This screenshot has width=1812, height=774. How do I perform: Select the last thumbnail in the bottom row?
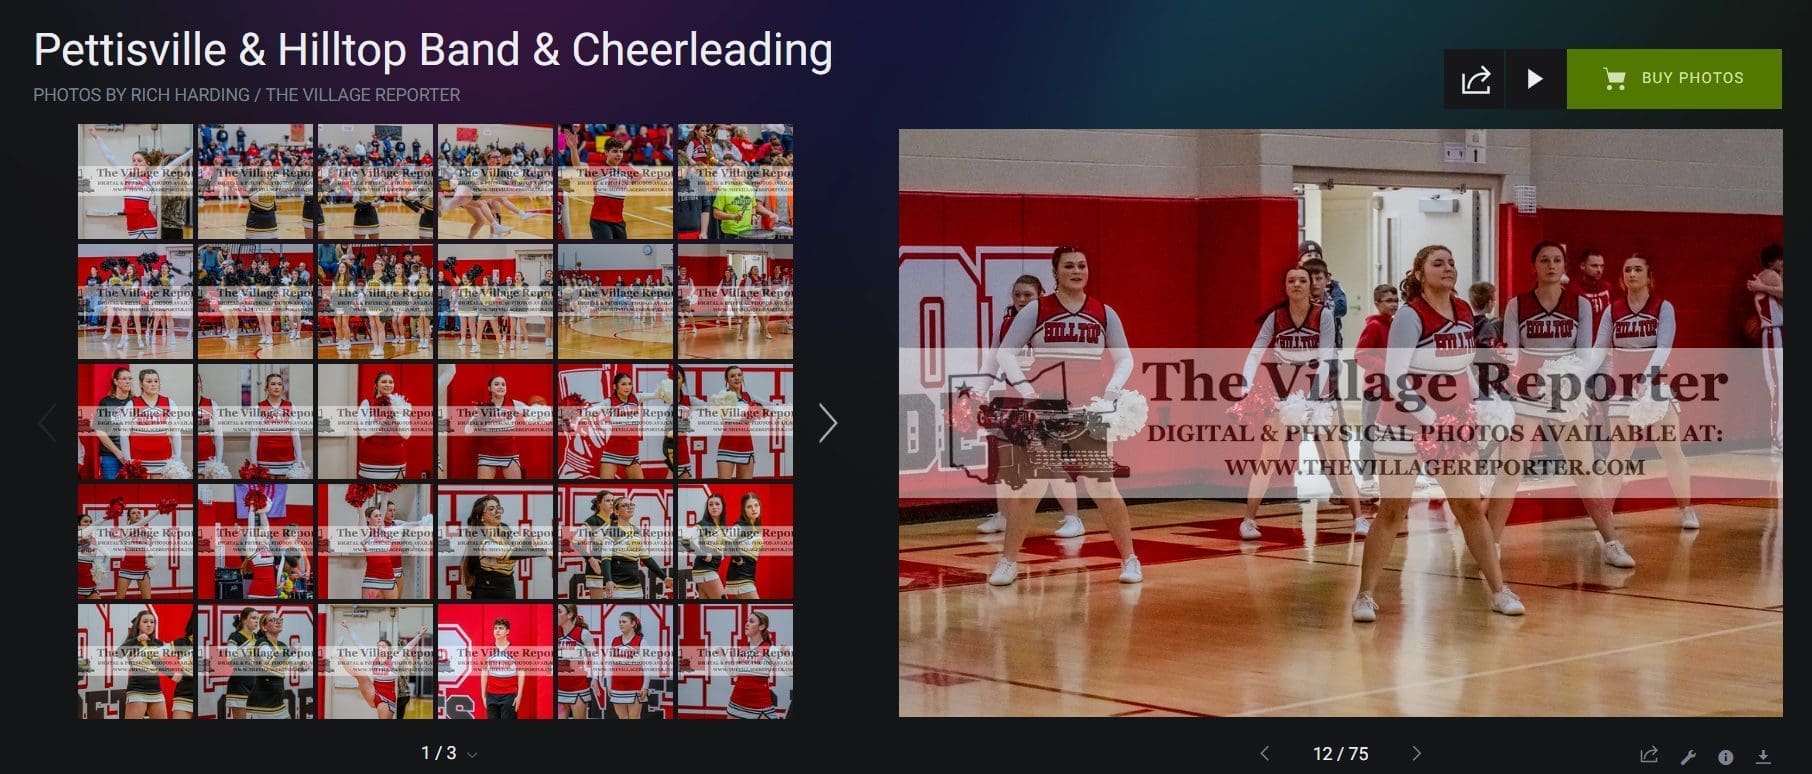click(x=735, y=661)
